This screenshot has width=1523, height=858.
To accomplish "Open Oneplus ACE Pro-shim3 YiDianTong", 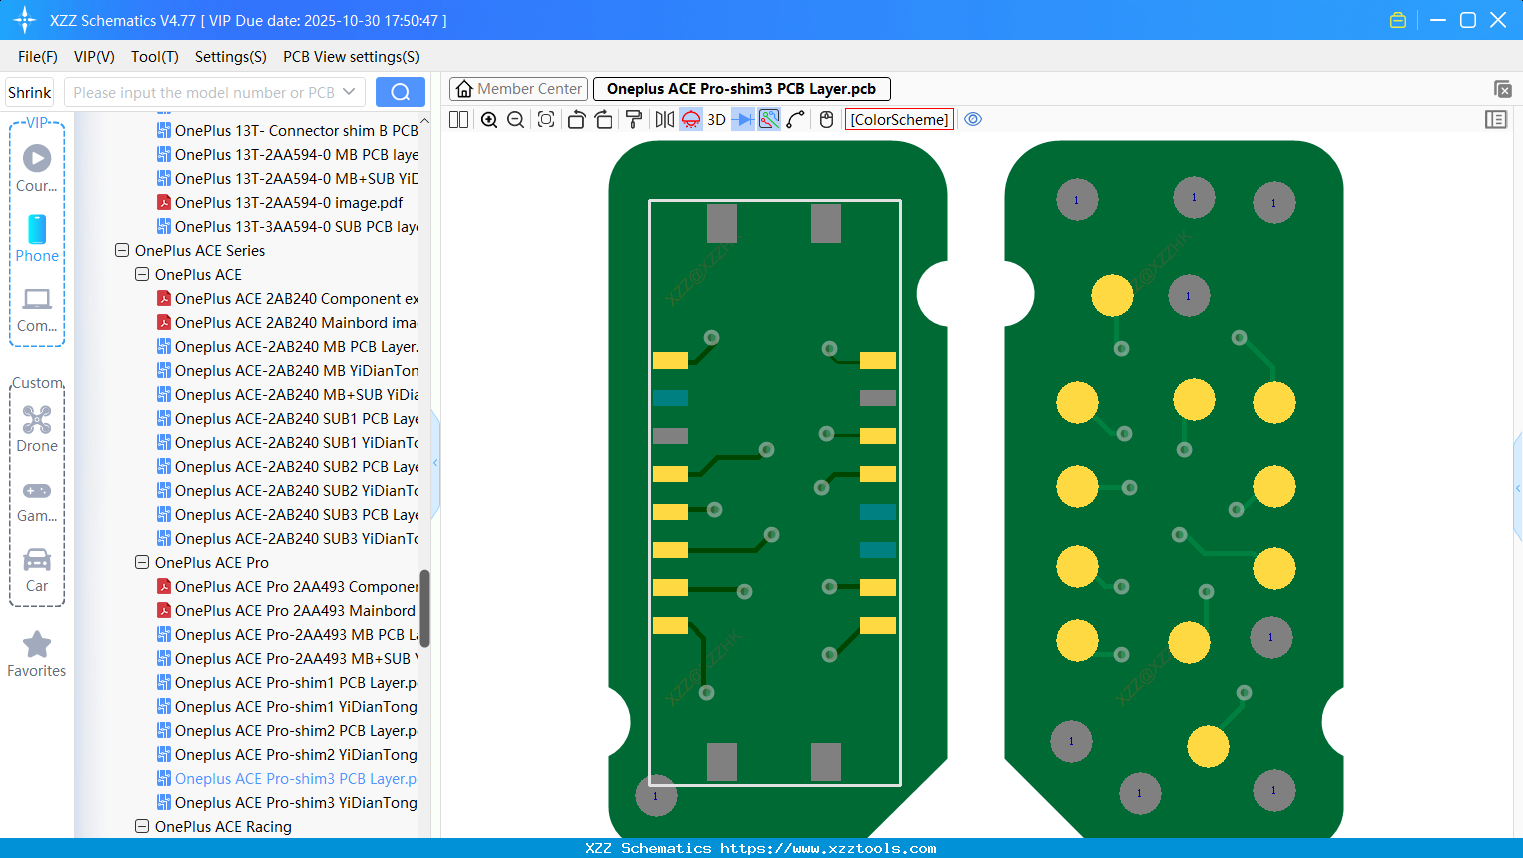I will pyautogui.click(x=288, y=802).
